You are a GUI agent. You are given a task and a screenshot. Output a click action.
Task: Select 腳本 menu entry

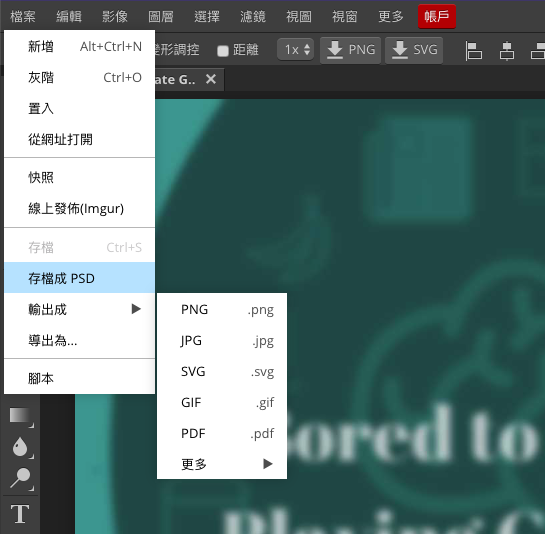point(80,378)
